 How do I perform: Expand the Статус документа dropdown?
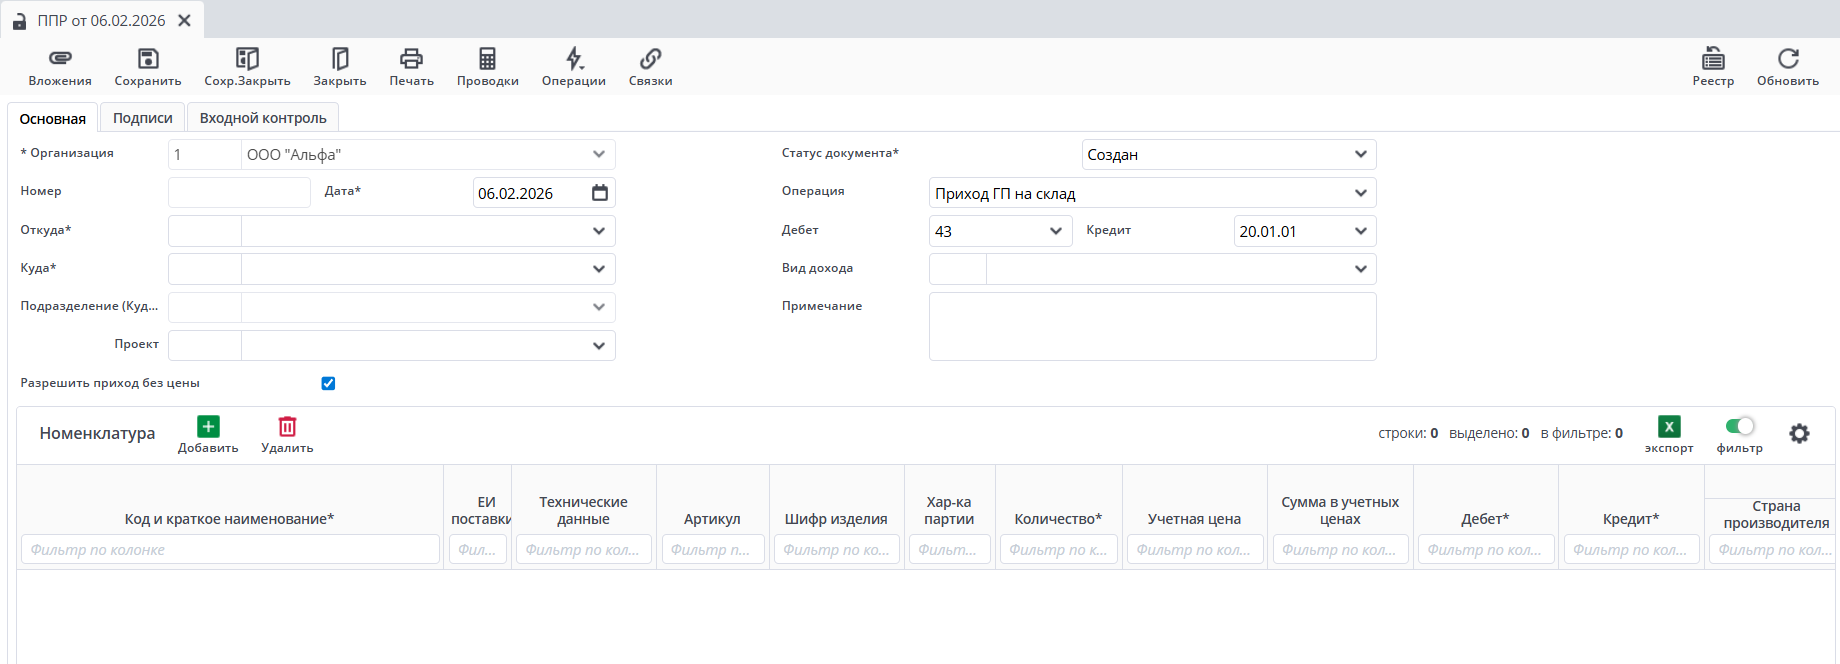(x=1360, y=155)
